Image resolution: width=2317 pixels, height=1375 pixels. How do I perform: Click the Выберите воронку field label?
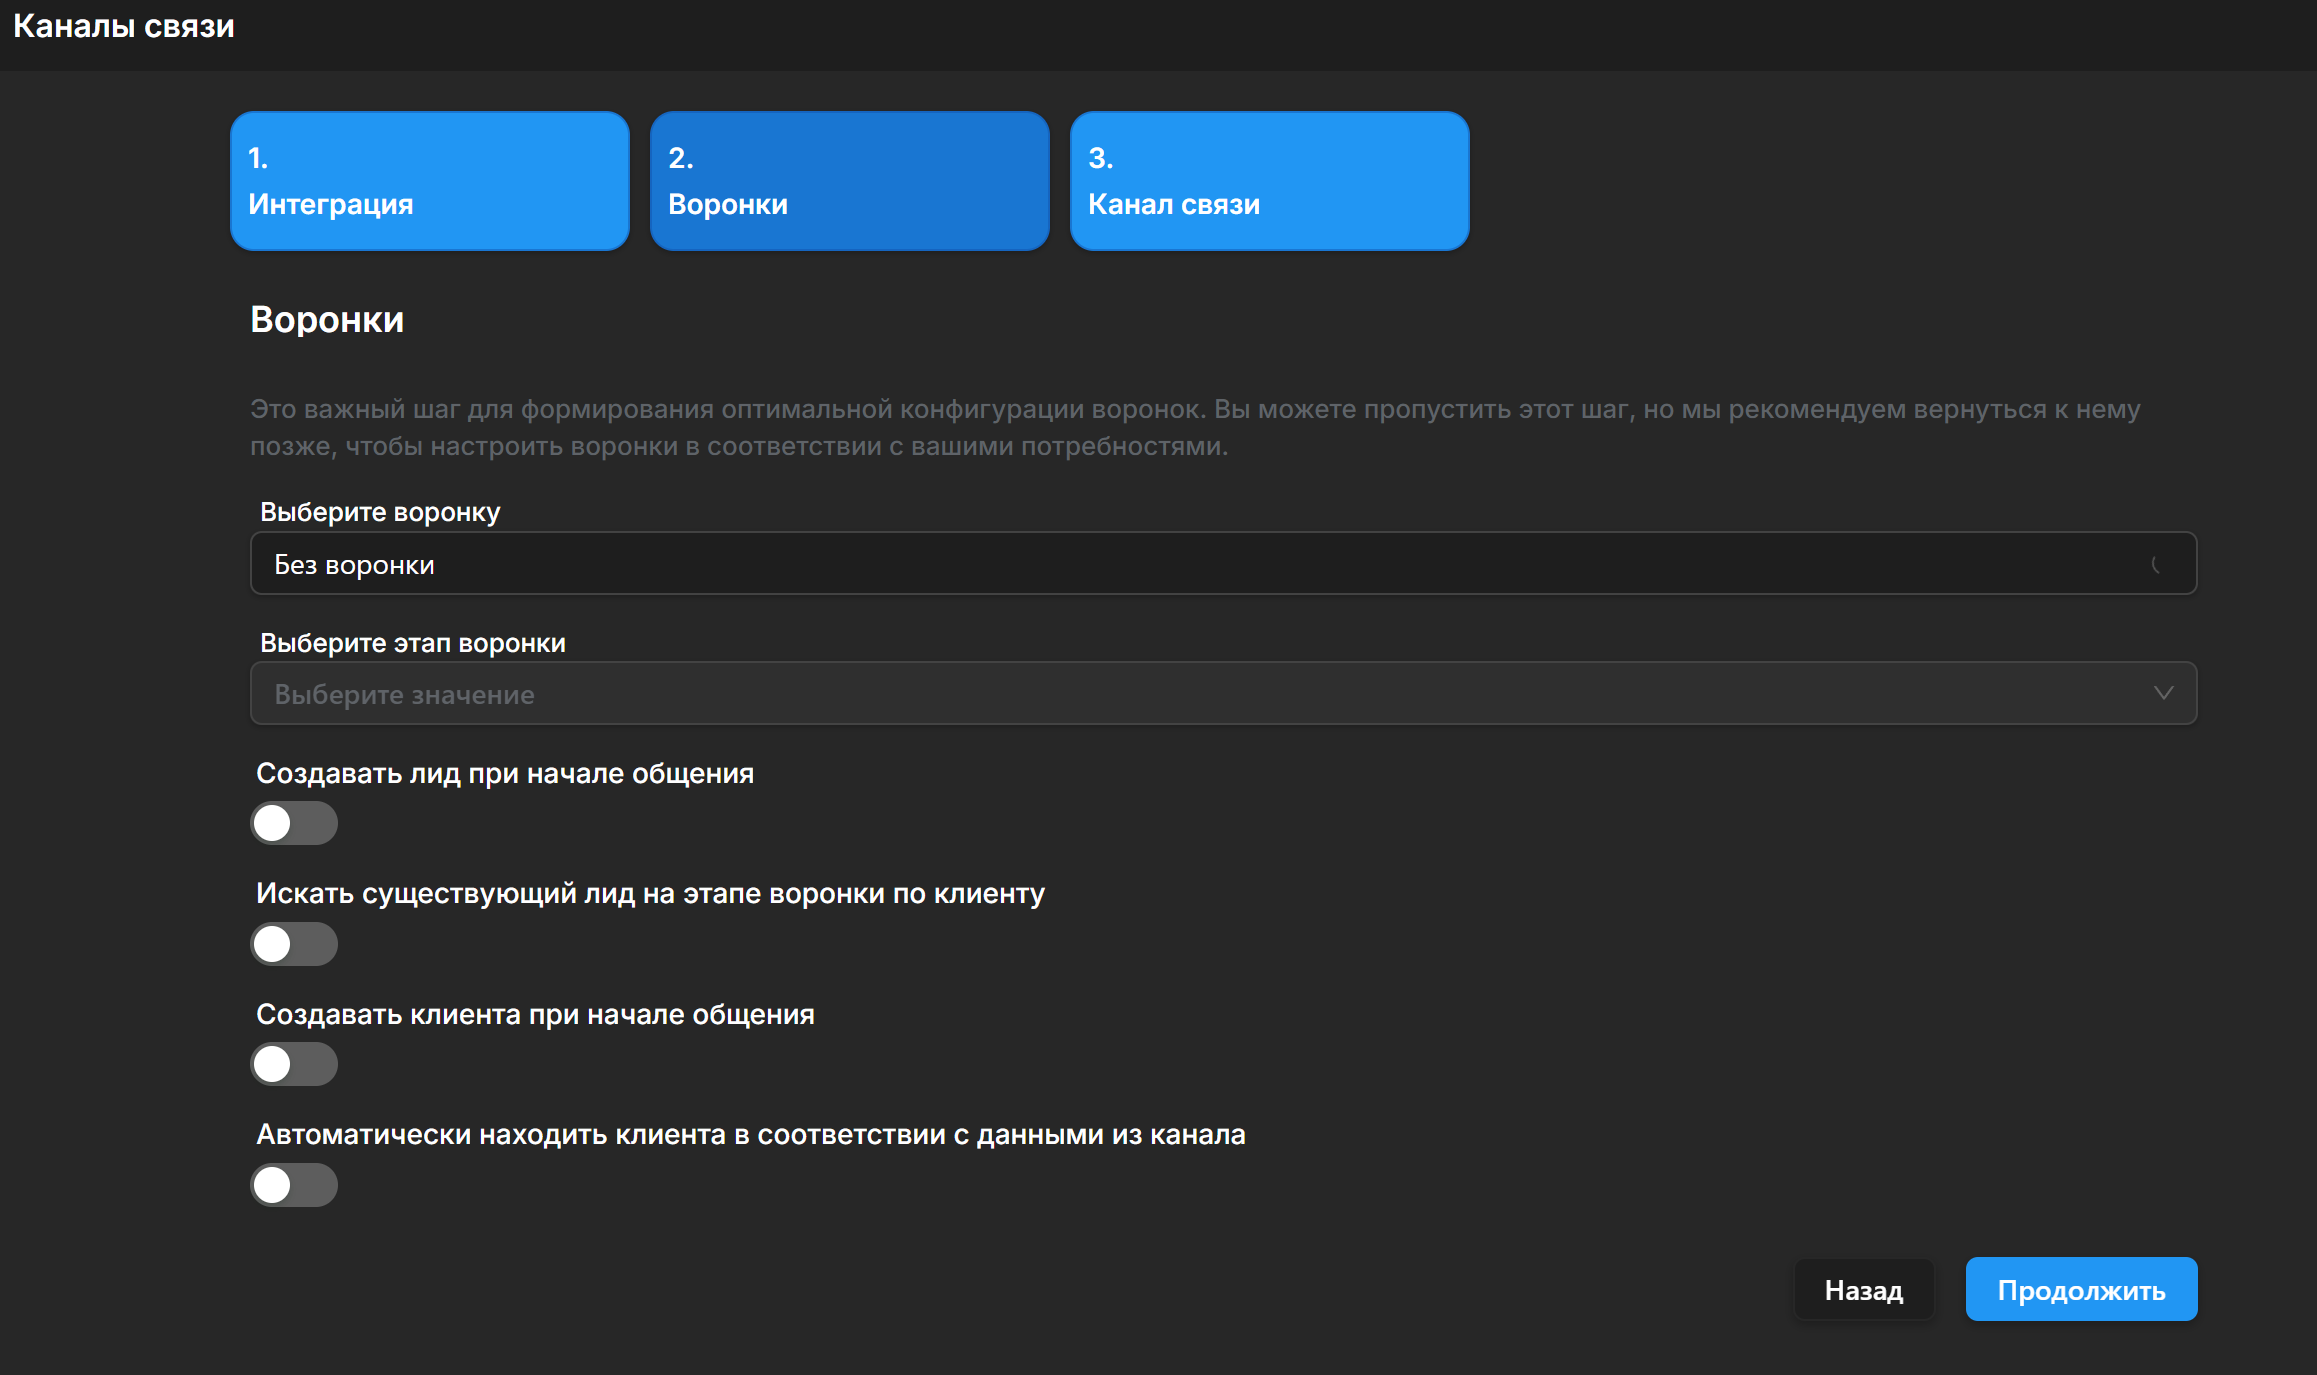point(380,512)
